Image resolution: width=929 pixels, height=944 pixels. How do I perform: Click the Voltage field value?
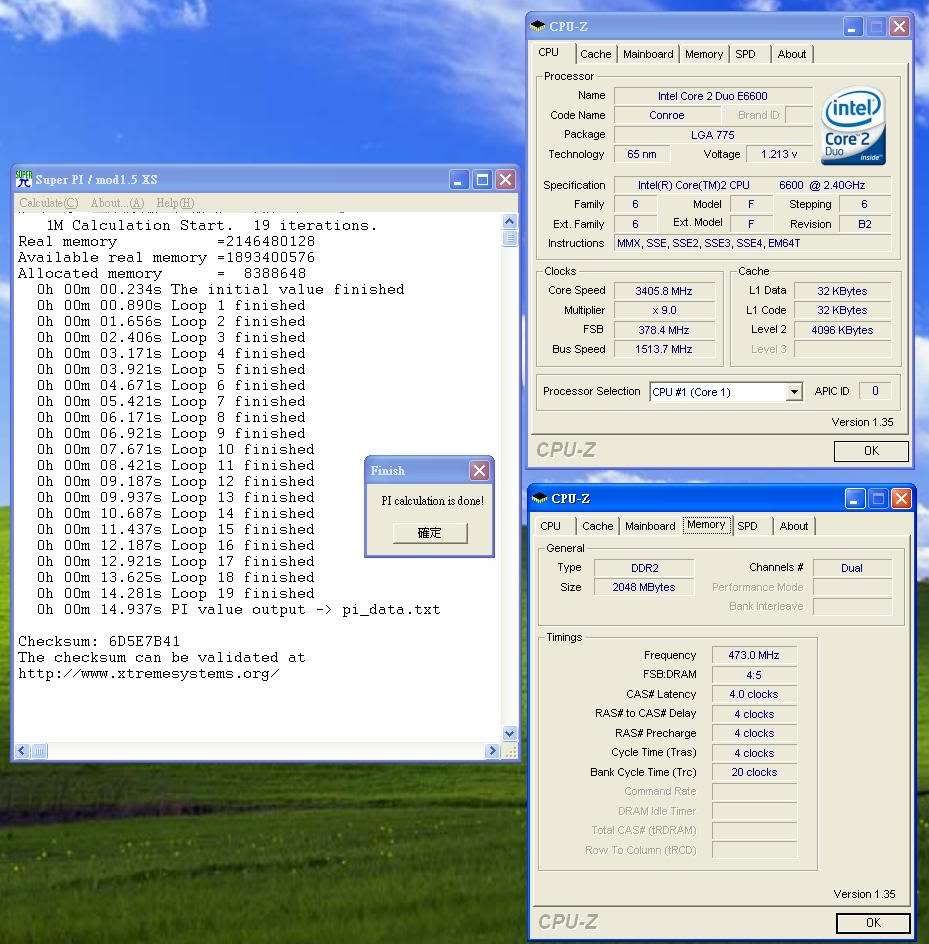click(779, 154)
